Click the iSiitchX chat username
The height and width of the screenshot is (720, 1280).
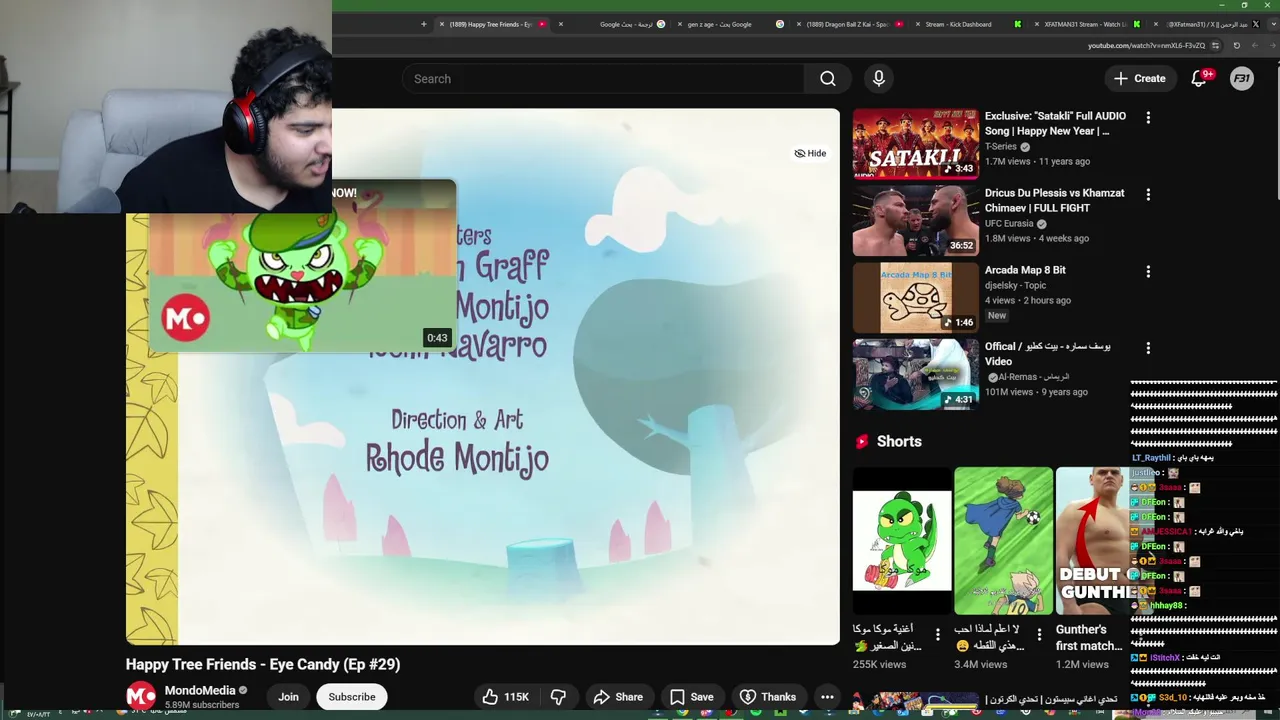(1165, 658)
